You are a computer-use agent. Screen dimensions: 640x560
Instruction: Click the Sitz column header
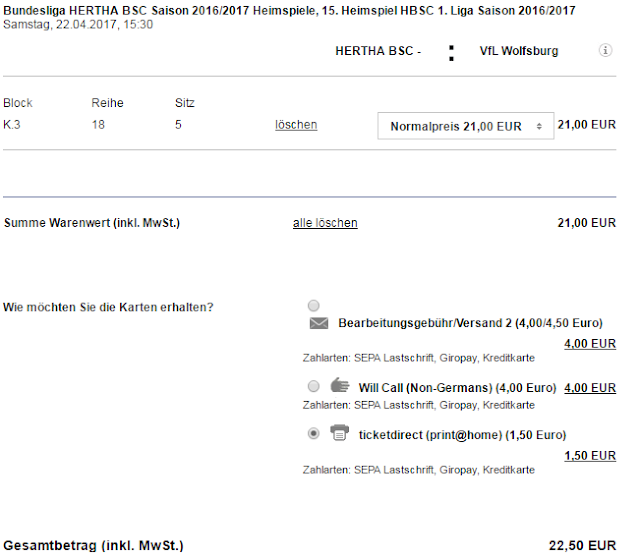(x=185, y=102)
